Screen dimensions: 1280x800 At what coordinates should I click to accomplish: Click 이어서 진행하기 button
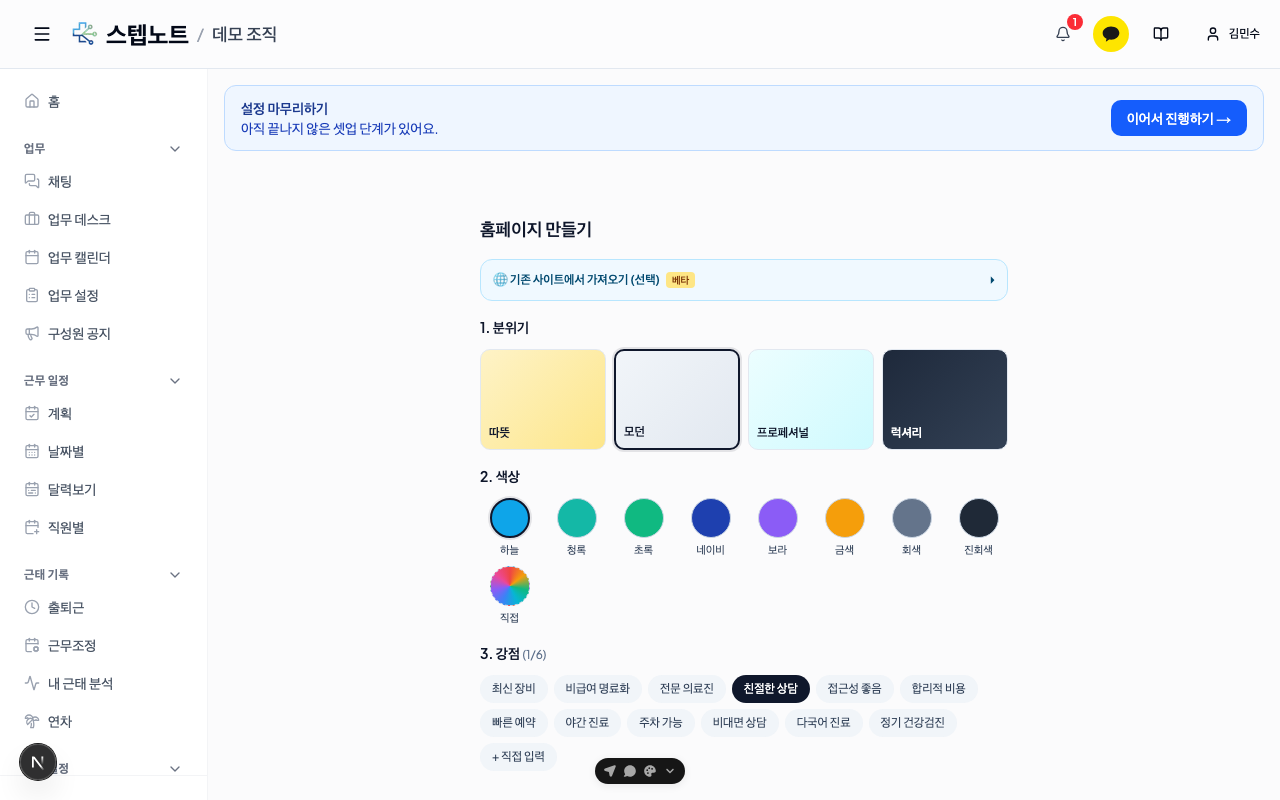[1179, 118]
